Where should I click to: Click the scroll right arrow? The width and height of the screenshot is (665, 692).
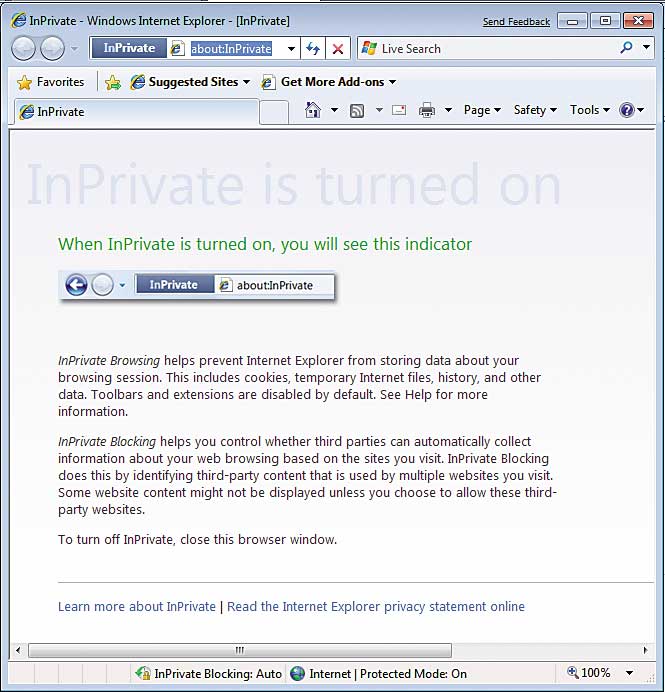646,650
